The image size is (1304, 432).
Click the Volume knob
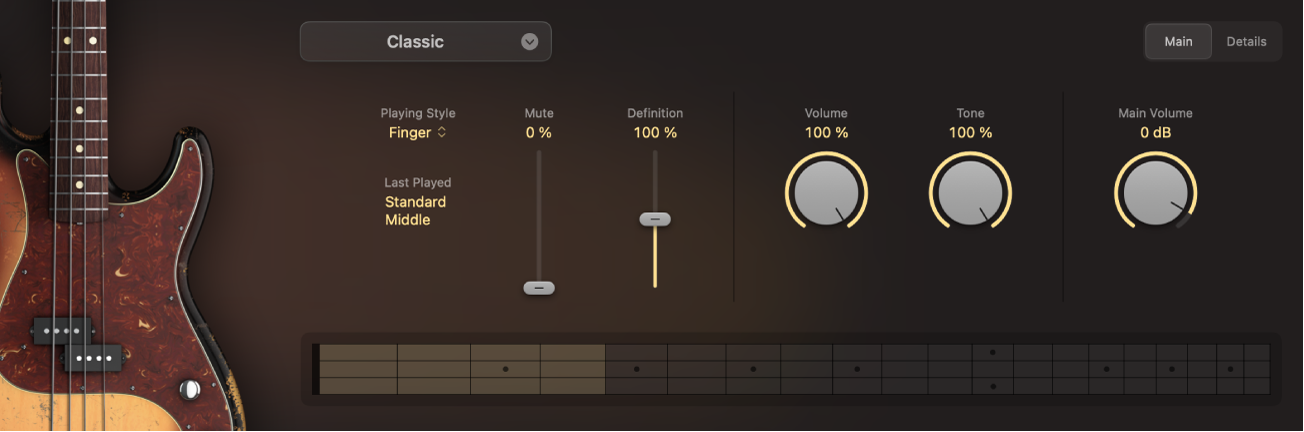pyautogui.click(x=826, y=192)
